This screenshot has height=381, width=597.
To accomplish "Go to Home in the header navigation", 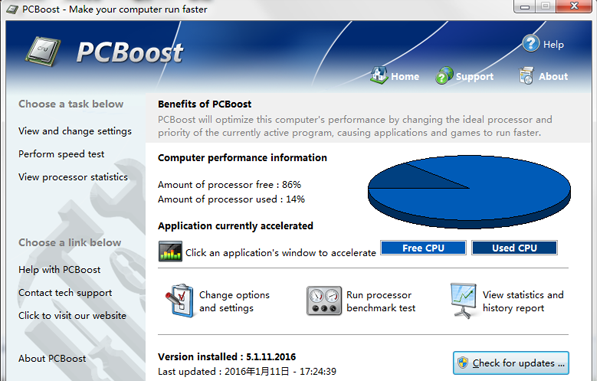I will point(405,77).
